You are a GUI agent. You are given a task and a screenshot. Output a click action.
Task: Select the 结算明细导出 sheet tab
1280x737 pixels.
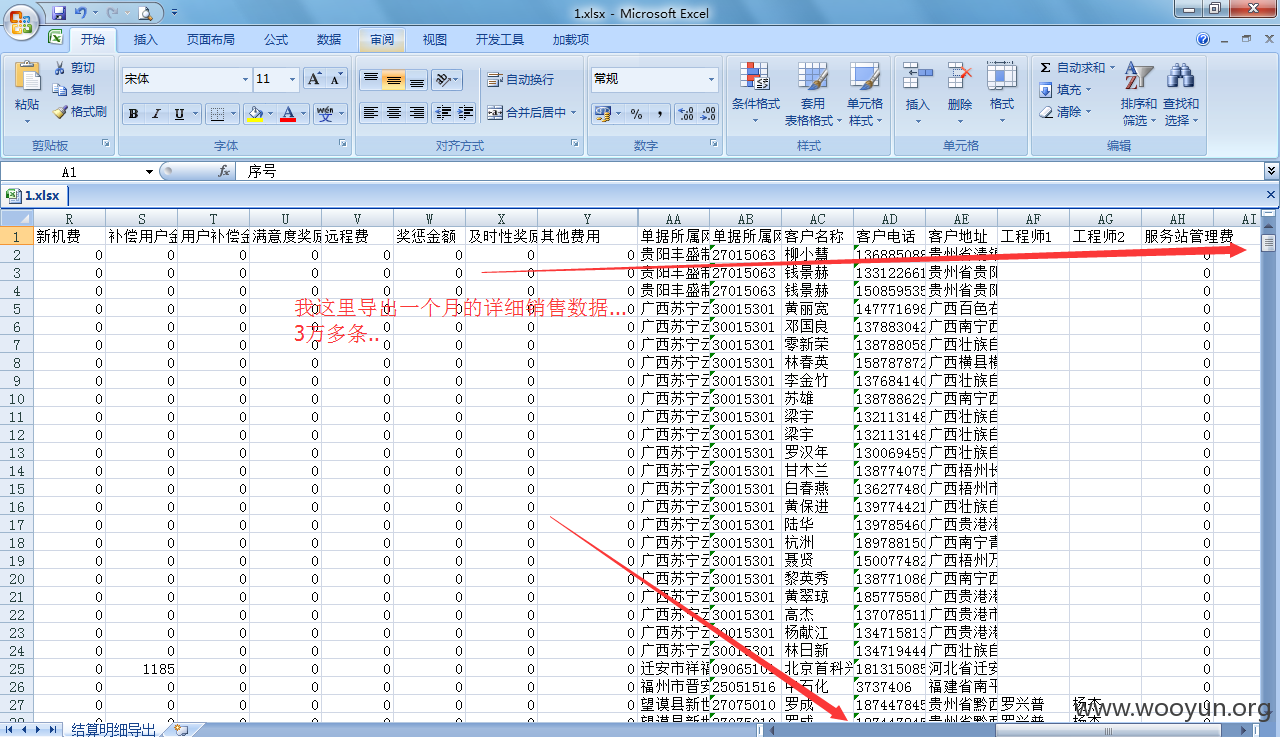113,729
